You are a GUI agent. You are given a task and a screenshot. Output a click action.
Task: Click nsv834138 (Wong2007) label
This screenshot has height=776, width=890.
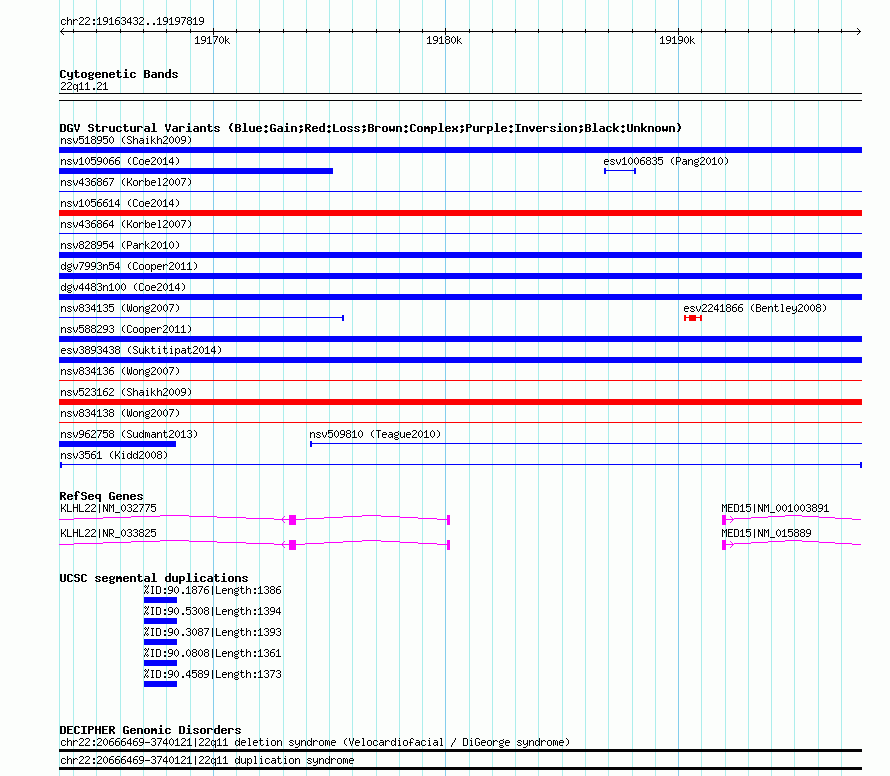click(x=120, y=413)
